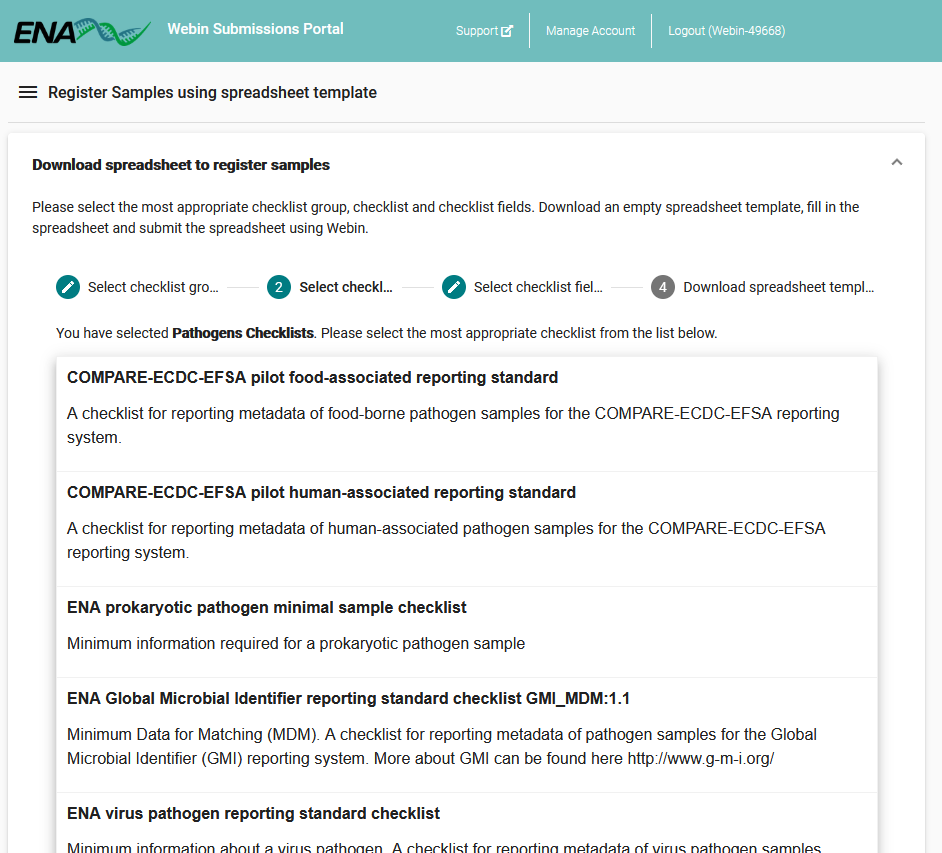Click 'Minimum information required for a prokaryotic pathogen sample'
942x853 pixels.
coord(296,643)
